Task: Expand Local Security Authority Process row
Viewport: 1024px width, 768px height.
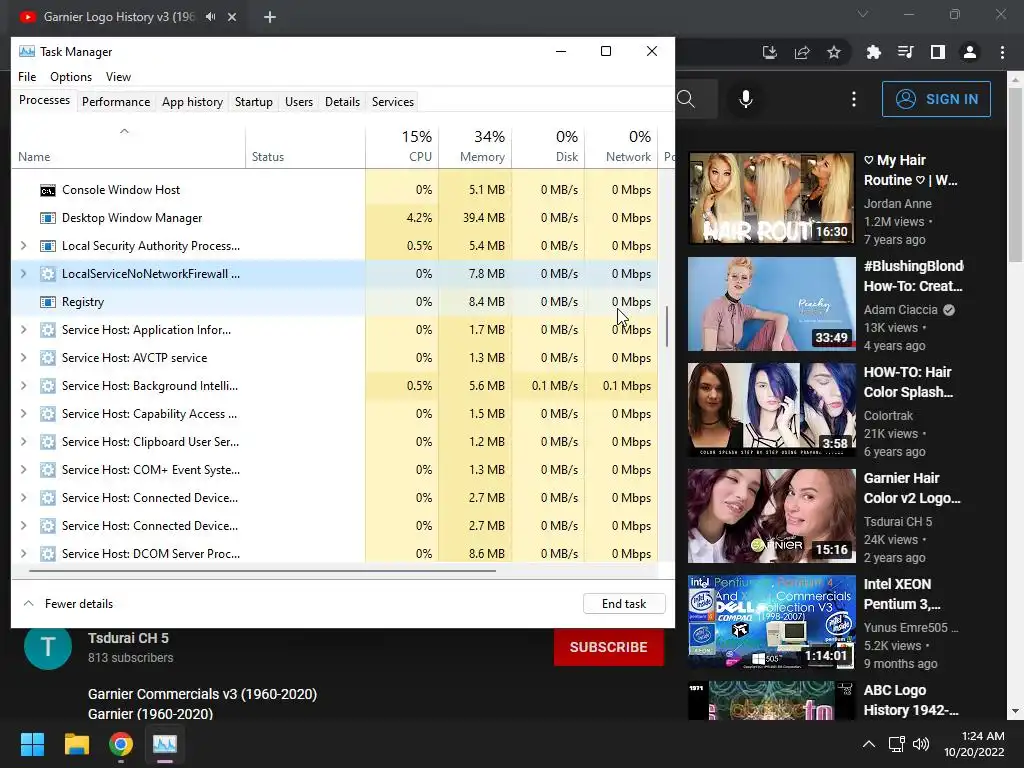Action: point(24,246)
